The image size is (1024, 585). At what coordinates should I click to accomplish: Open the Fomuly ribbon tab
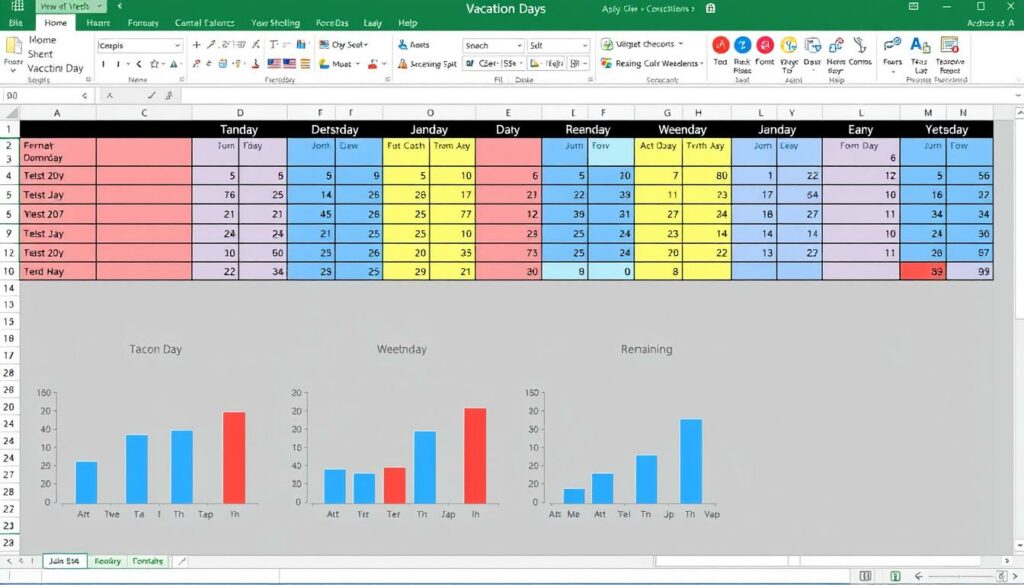click(143, 23)
